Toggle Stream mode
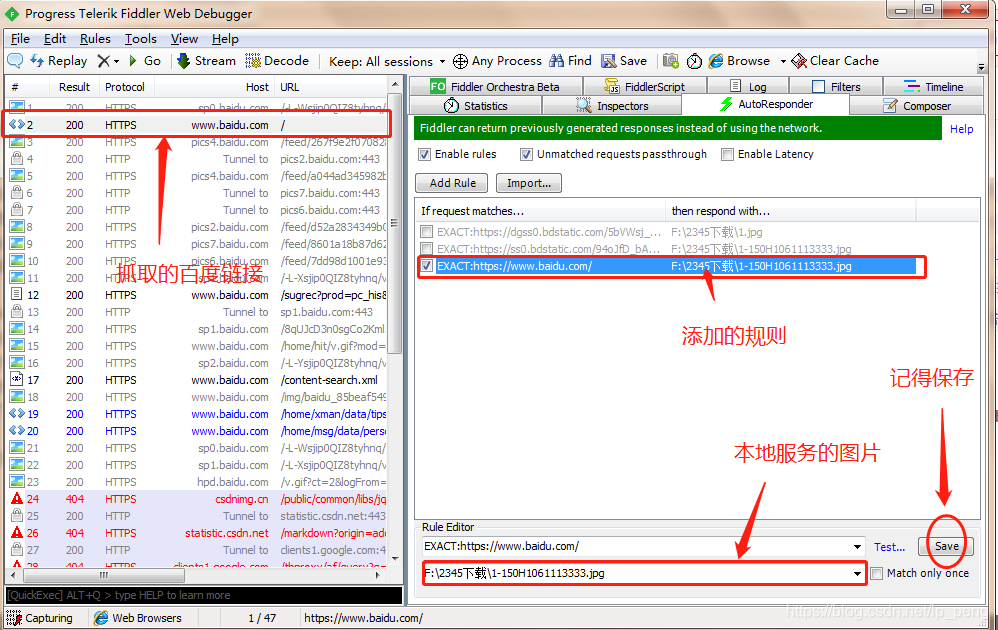Image resolution: width=998 pixels, height=630 pixels. (206, 61)
